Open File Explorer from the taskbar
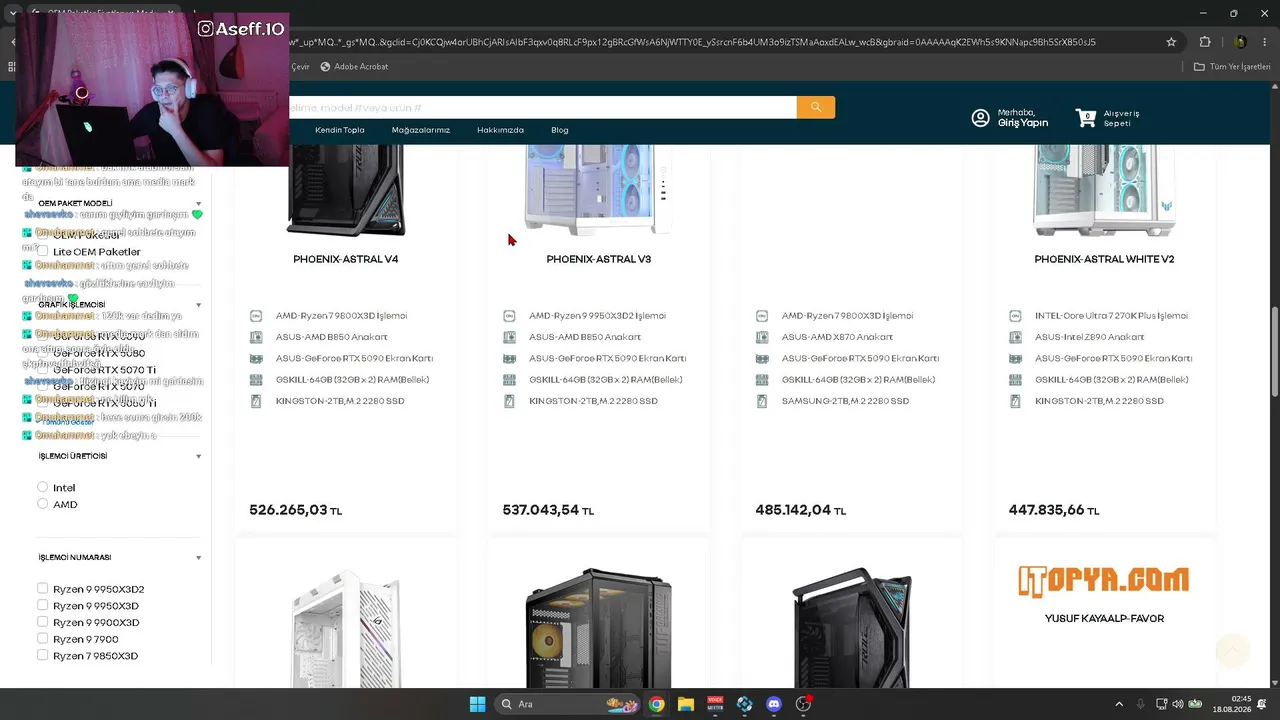The image size is (1280, 720). click(686, 704)
